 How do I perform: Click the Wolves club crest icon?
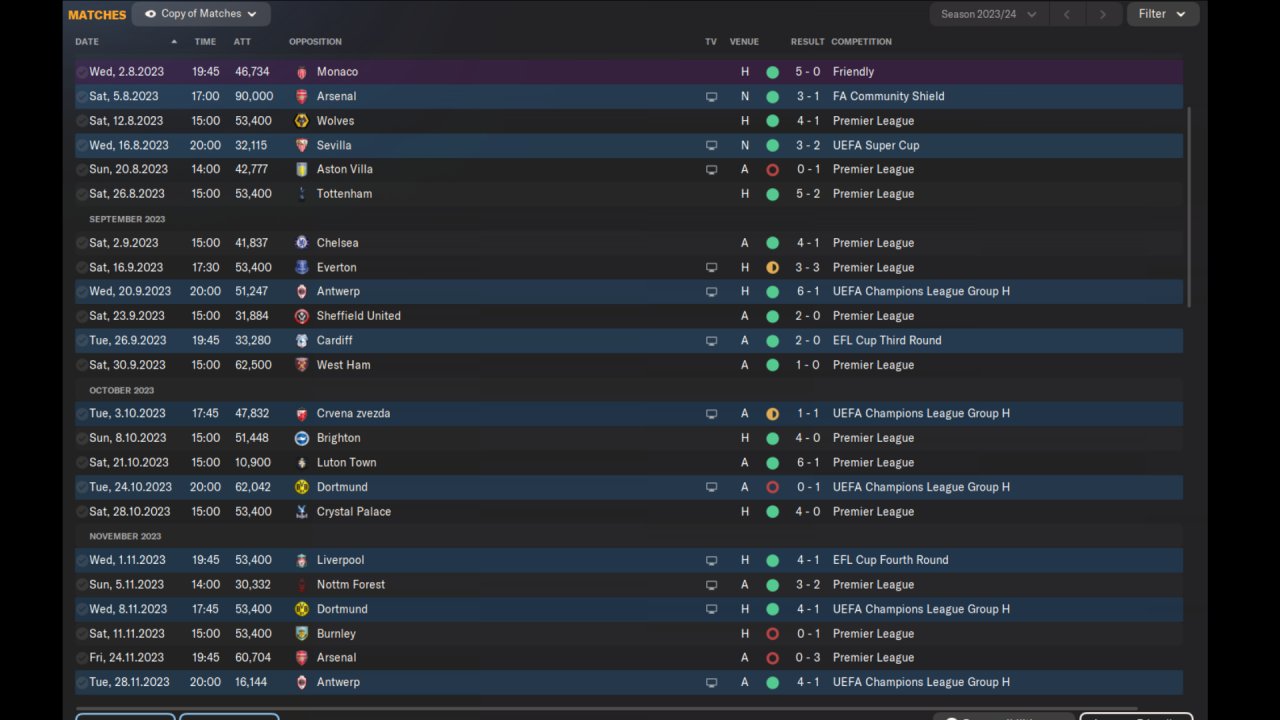point(302,121)
